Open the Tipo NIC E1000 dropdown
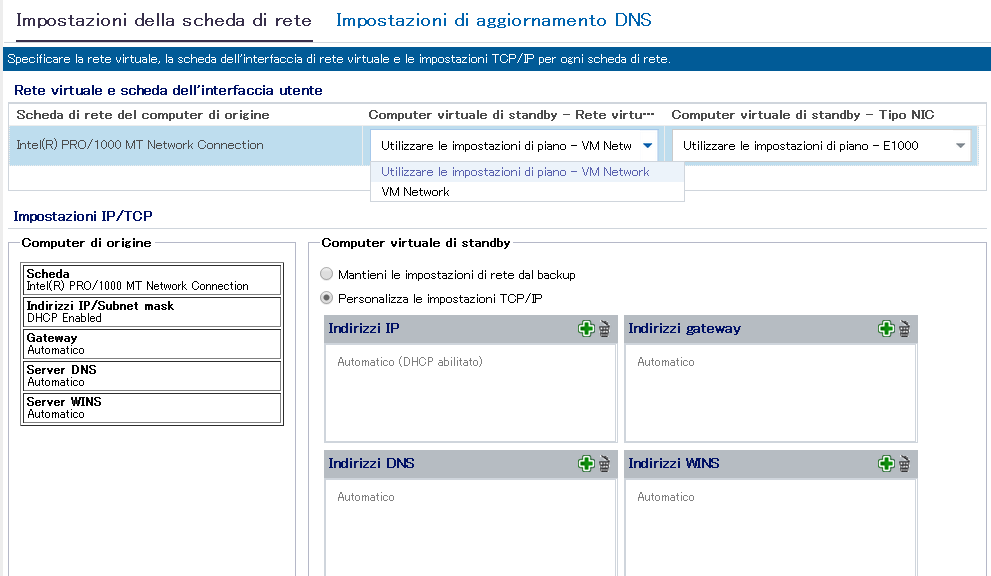991x576 pixels. (822, 146)
